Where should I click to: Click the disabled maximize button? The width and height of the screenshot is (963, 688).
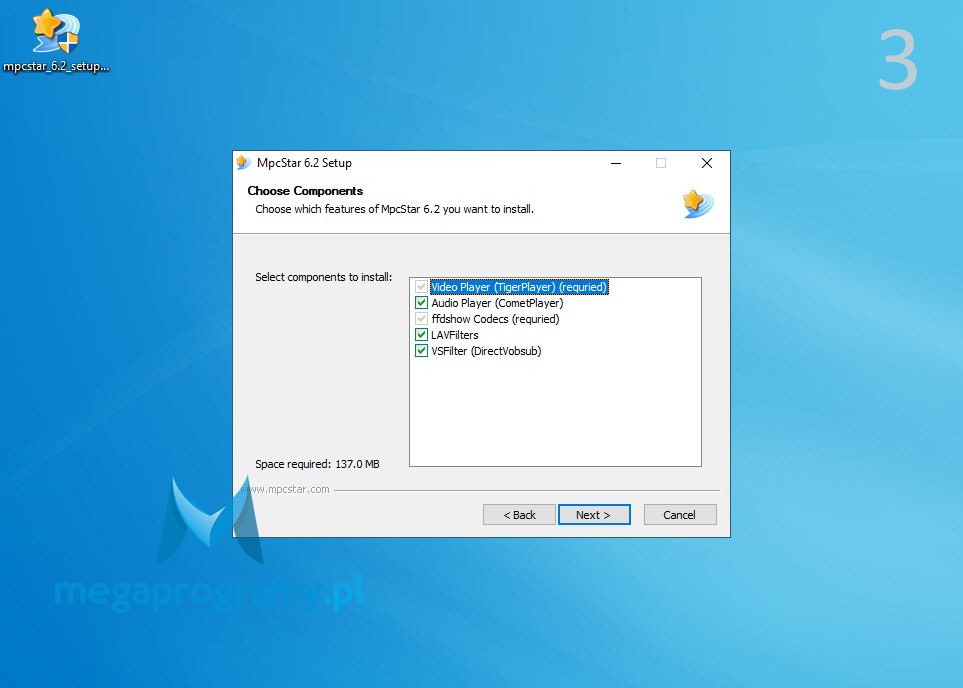pyautogui.click(x=660, y=163)
